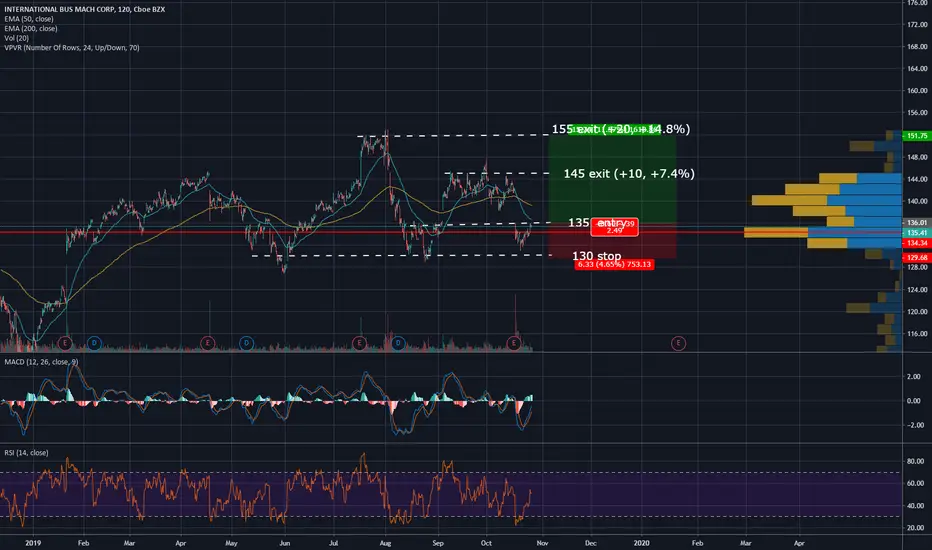The height and width of the screenshot is (550, 932).
Task: Click the 160.00 price axis value
Action: click(918, 90)
